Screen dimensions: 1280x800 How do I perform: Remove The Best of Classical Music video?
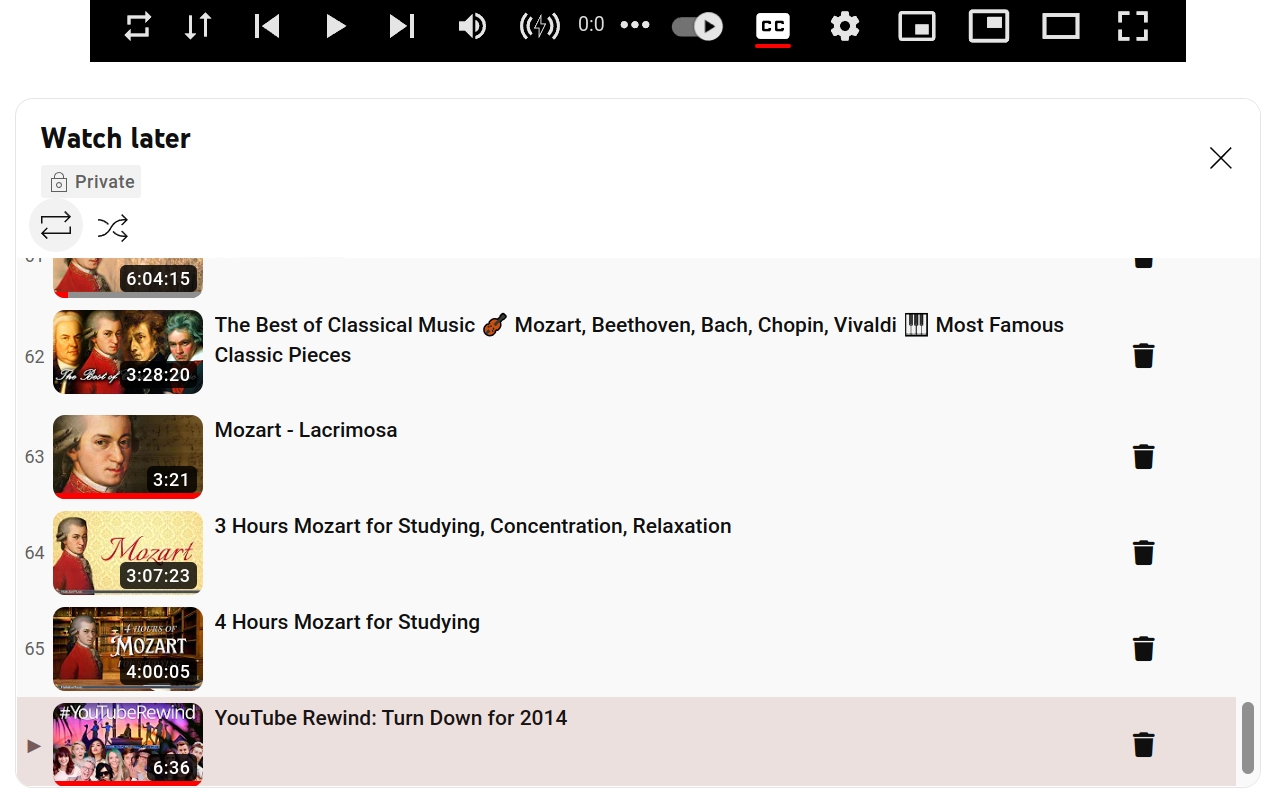pos(1144,355)
